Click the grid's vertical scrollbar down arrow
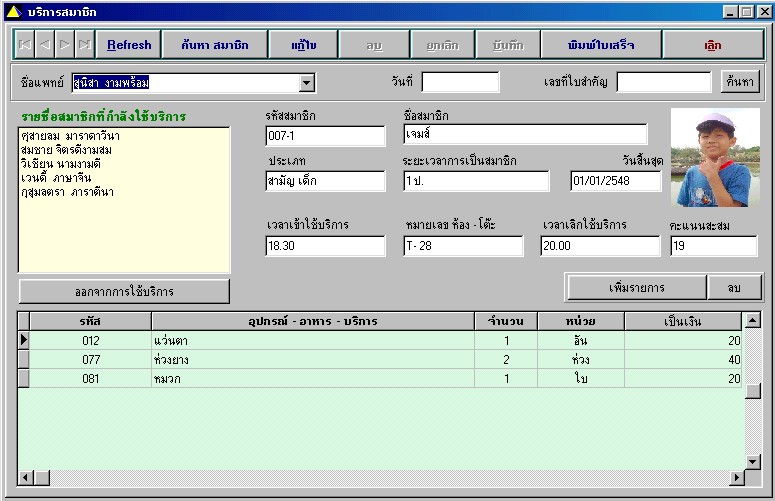Image resolution: width=775 pixels, height=501 pixels. pyautogui.click(x=753, y=461)
